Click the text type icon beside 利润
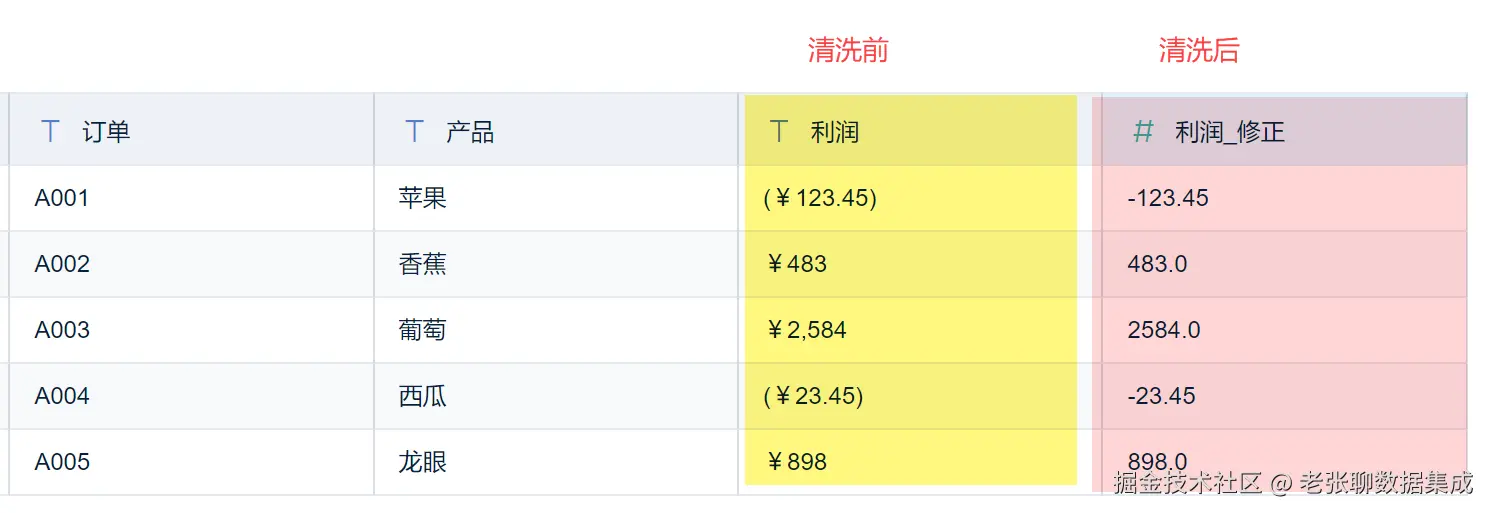 [x=779, y=131]
